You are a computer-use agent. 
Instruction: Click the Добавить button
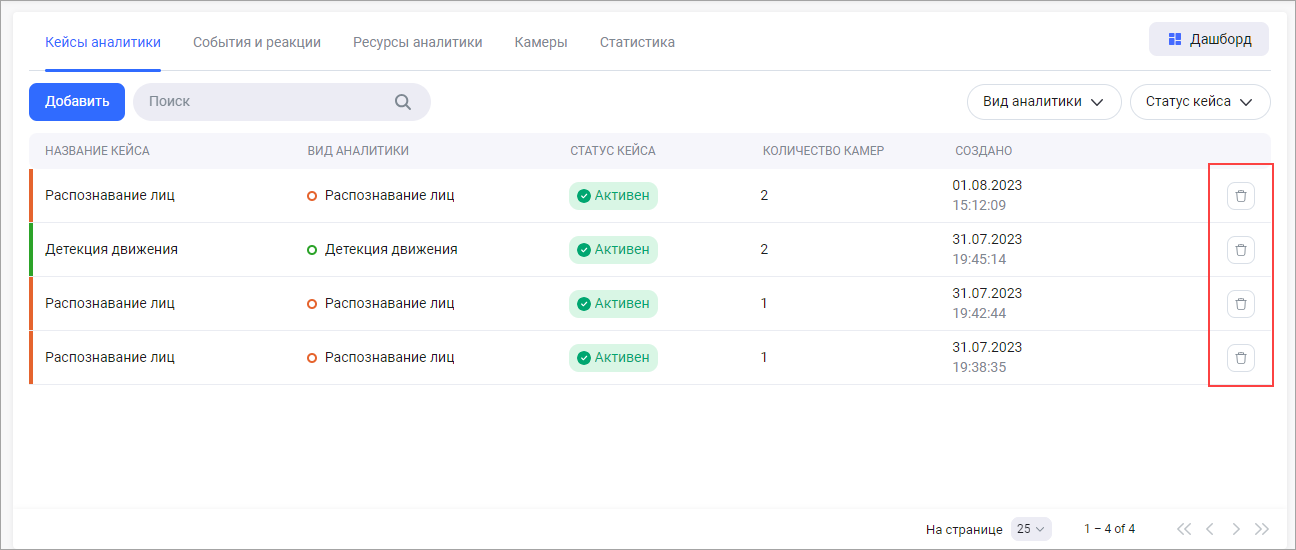click(77, 102)
